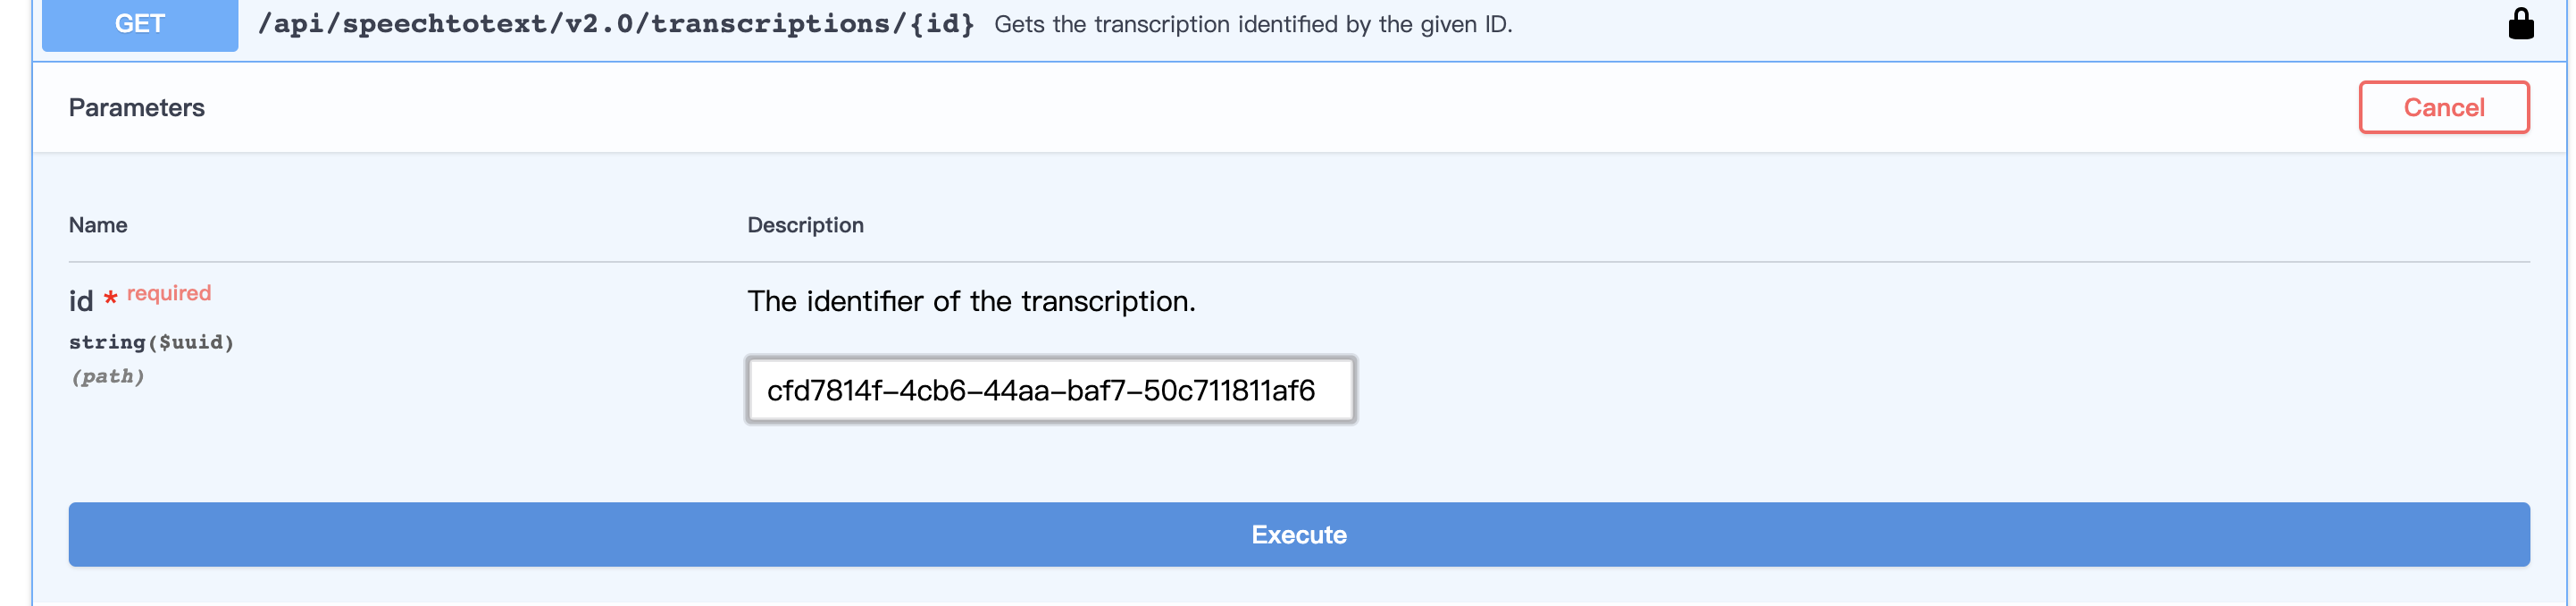The image size is (2576, 606).
Task: Click 'The identifier of the transcription.' text
Action: [970, 301]
